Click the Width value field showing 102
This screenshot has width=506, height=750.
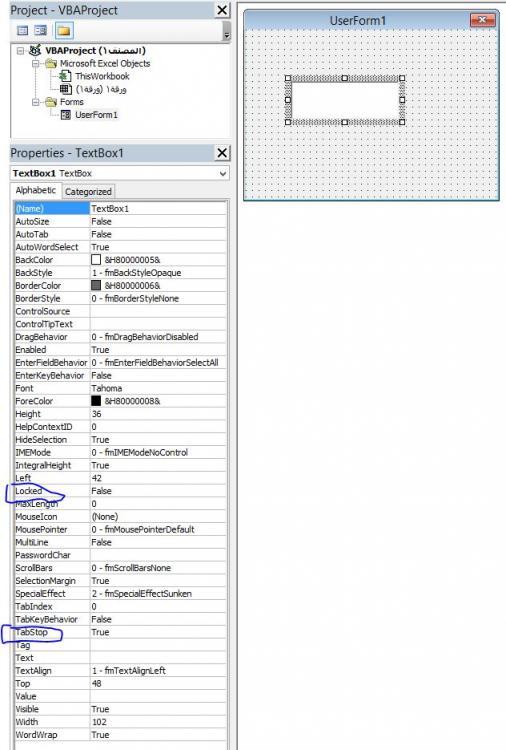pos(158,722)
